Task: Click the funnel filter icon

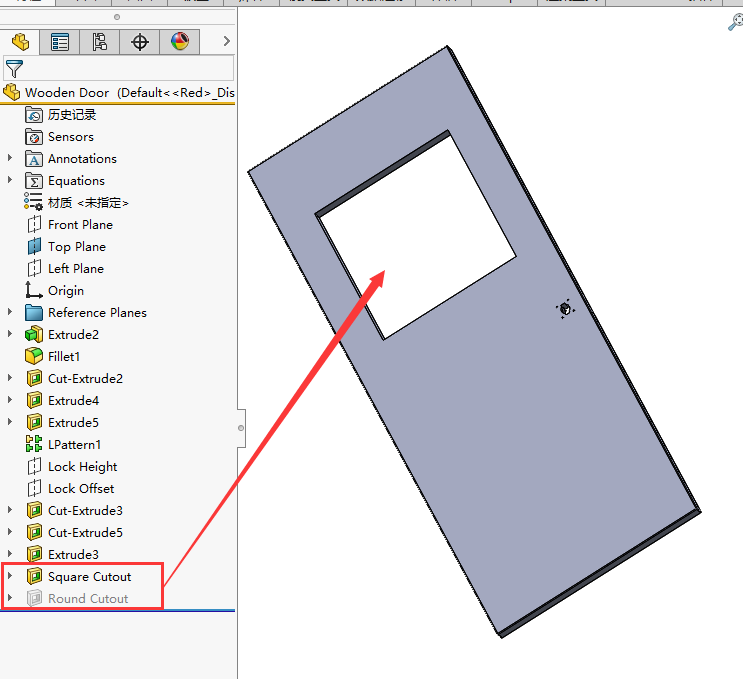Action: coord(13,68)
